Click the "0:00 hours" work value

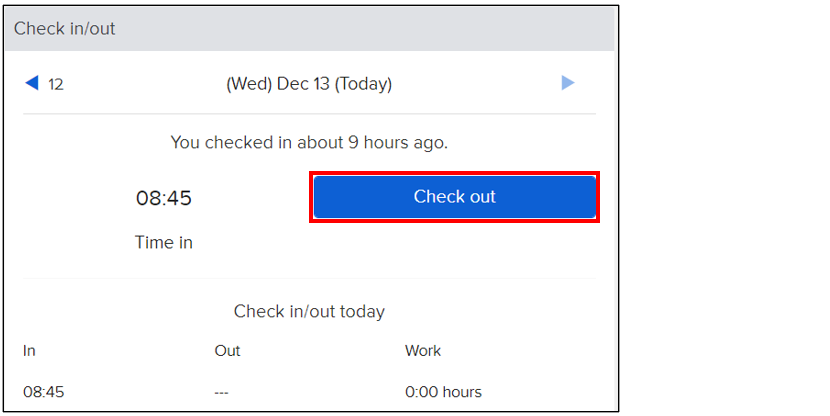coord(443,392)
